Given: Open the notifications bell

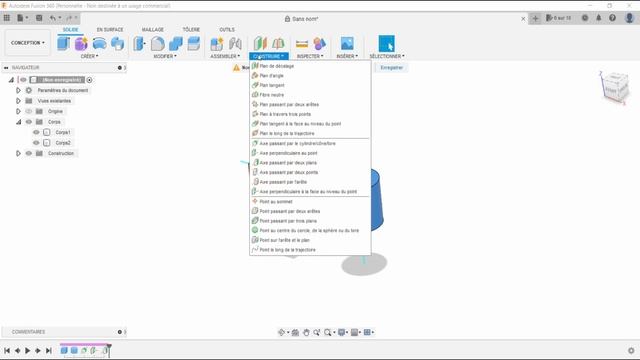Looking at the screenshot, I should 599,18.
